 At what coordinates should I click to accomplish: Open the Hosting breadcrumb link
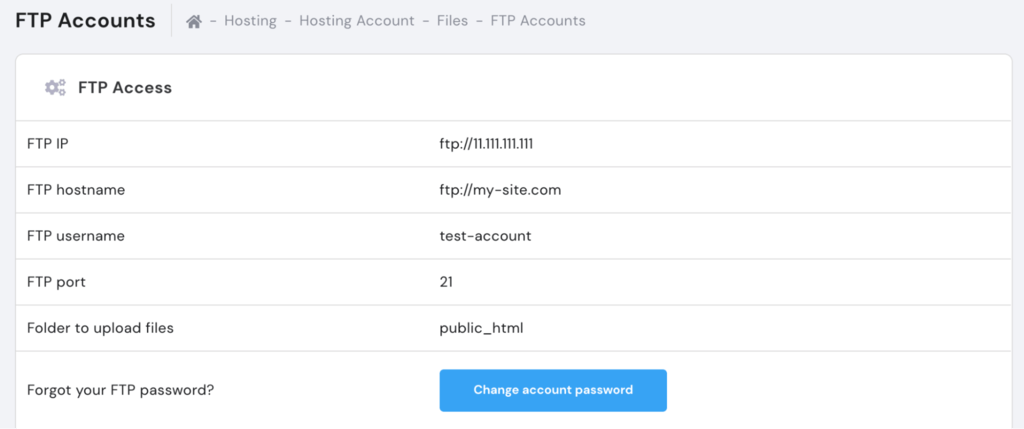coord(250,20)
